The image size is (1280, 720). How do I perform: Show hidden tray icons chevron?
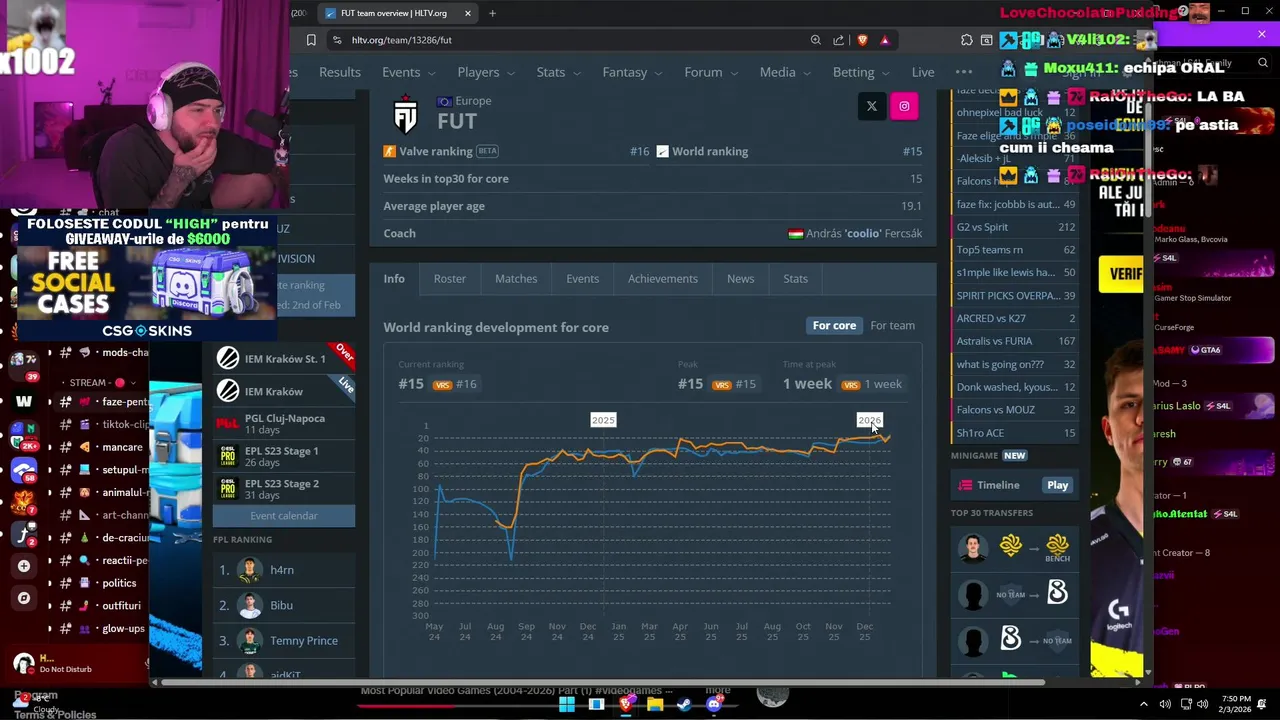click(x=1144, y=704)
